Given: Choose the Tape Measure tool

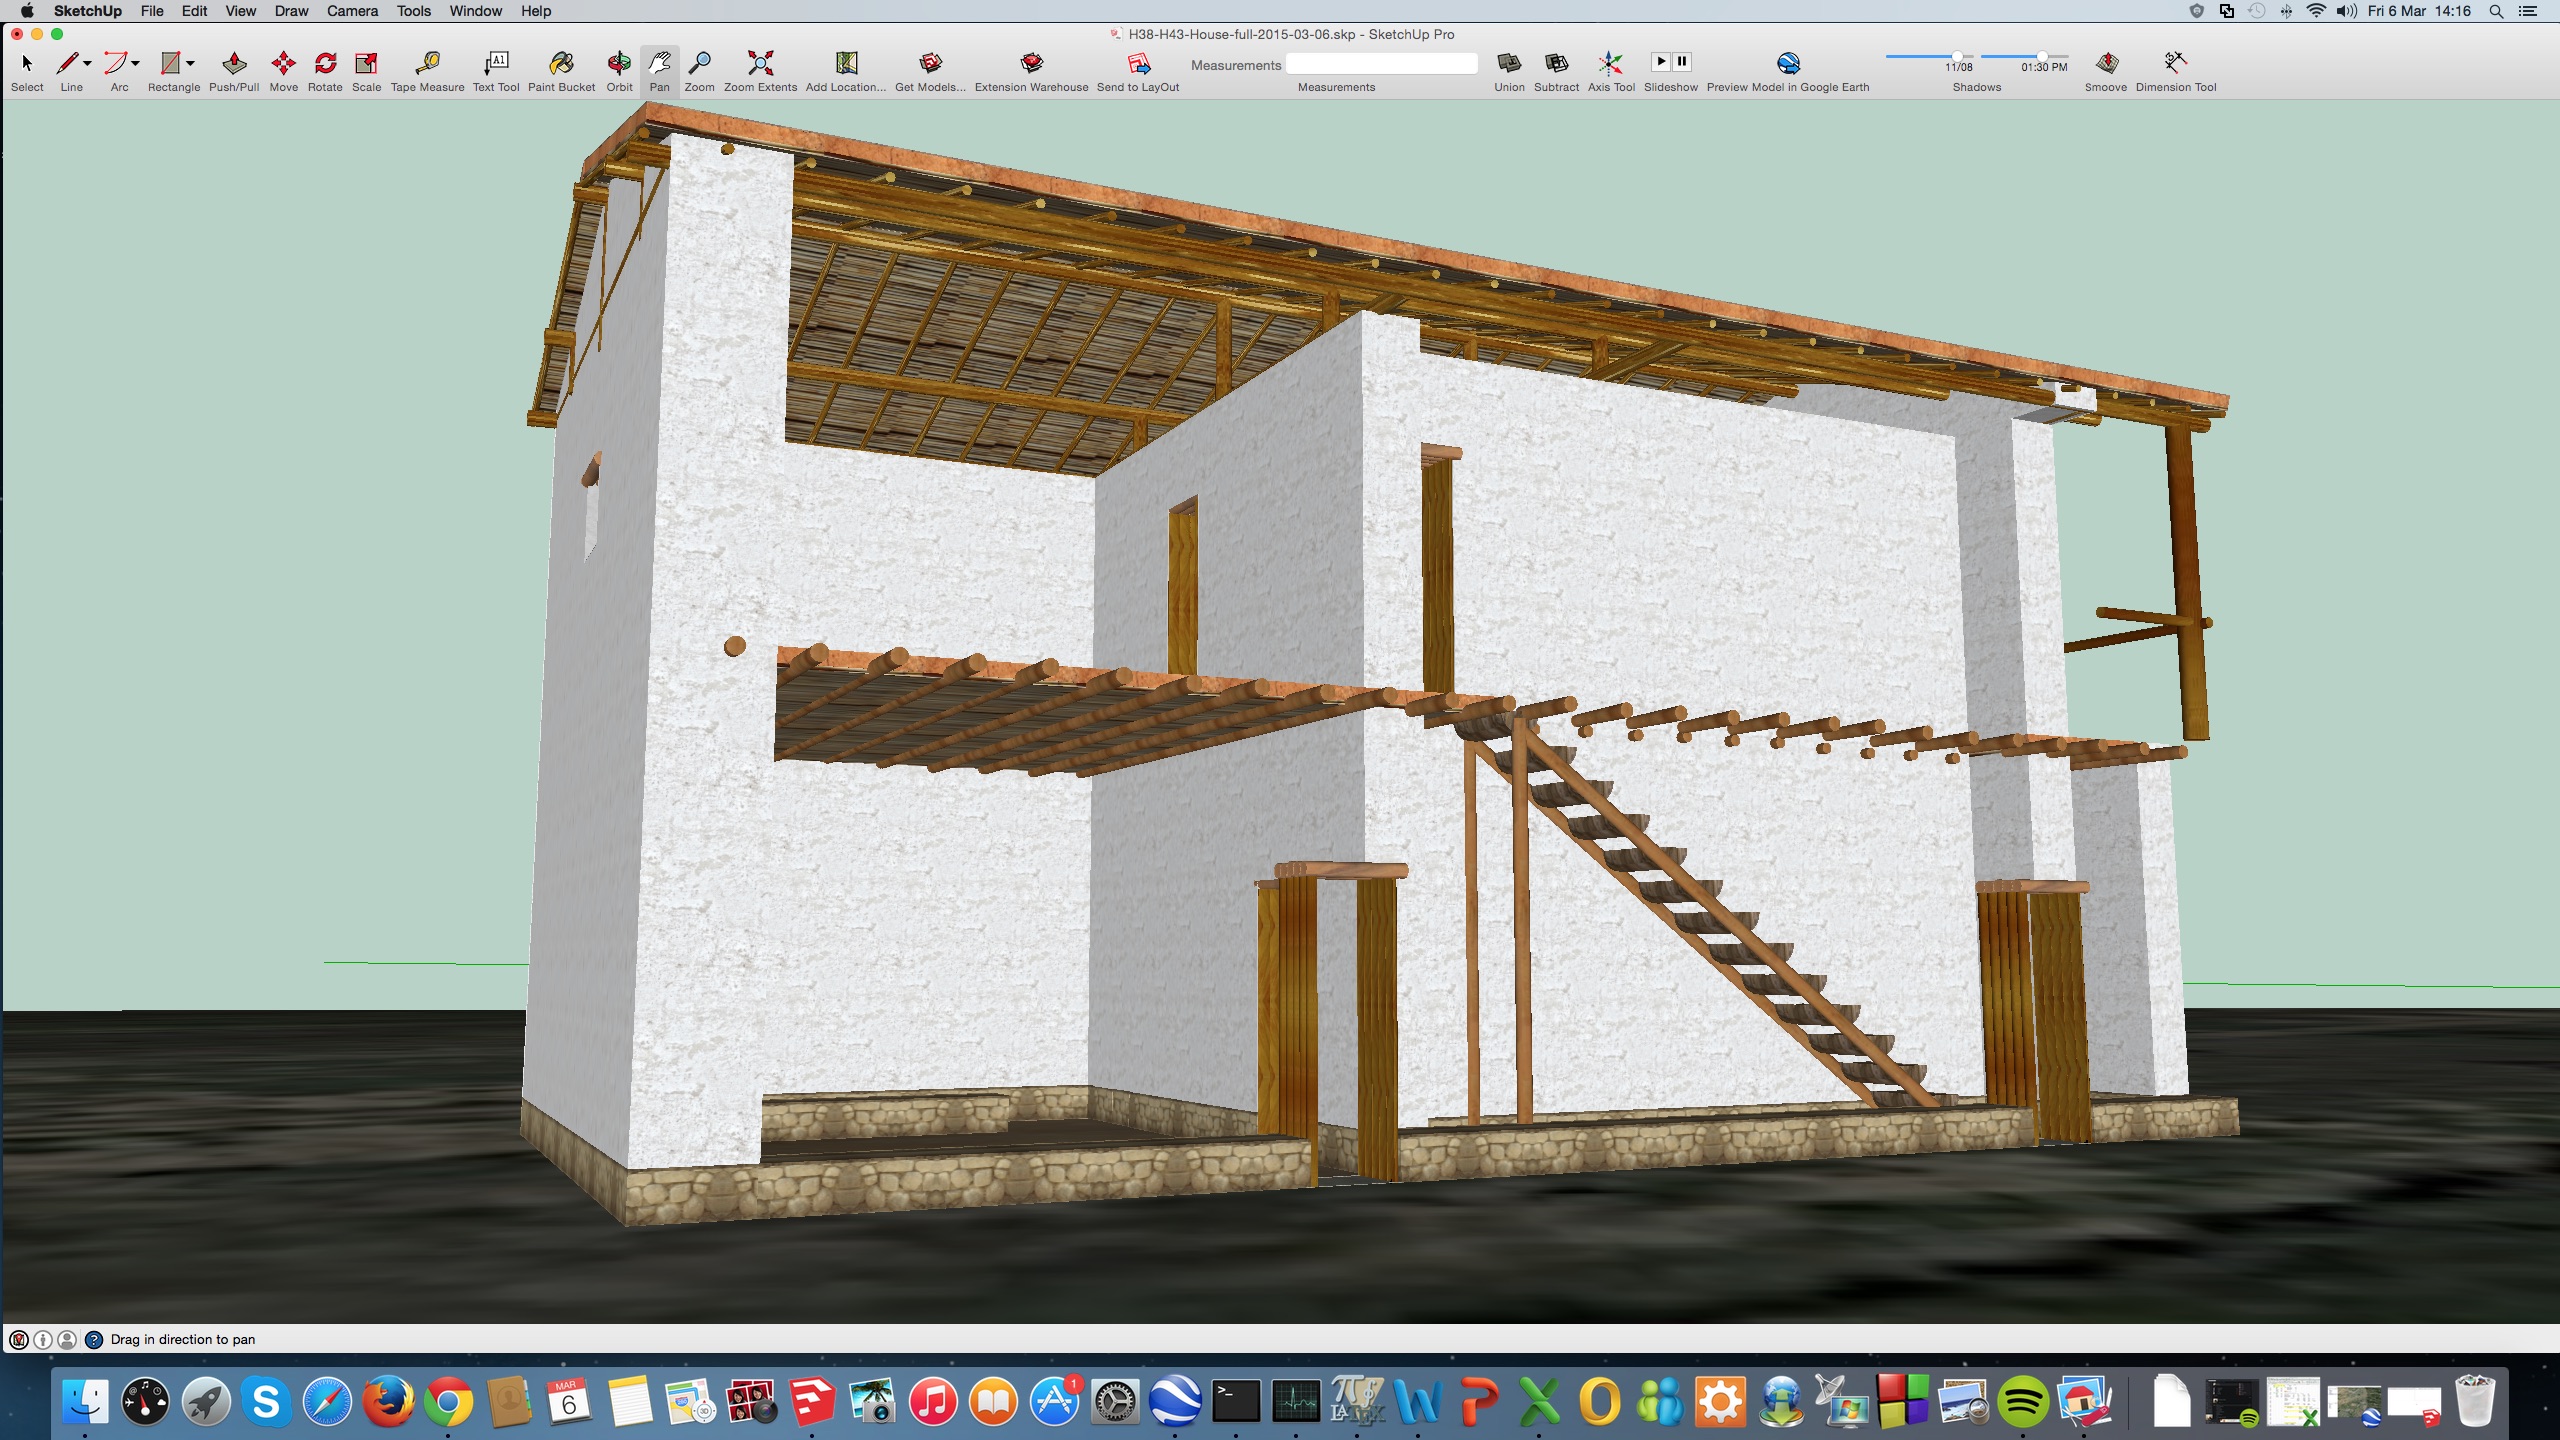Looking at the screenshot, I should point(427,64).
